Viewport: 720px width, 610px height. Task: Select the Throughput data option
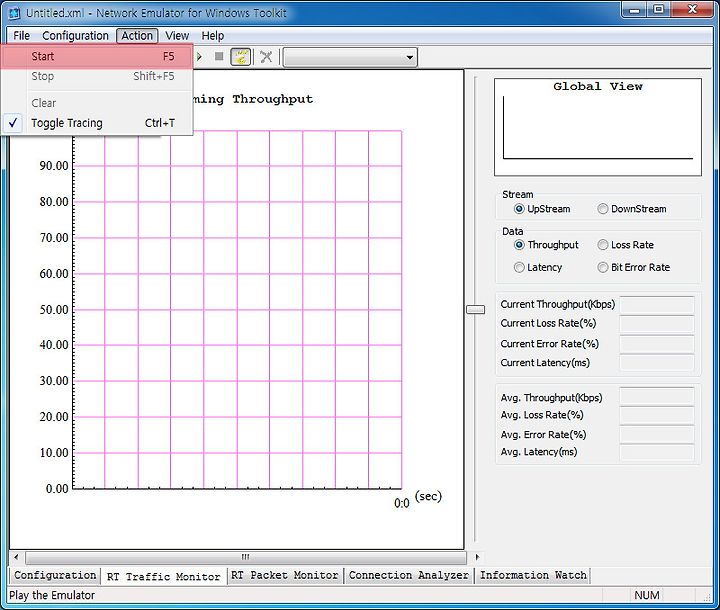pyautogui.click(x=546, y=245)
